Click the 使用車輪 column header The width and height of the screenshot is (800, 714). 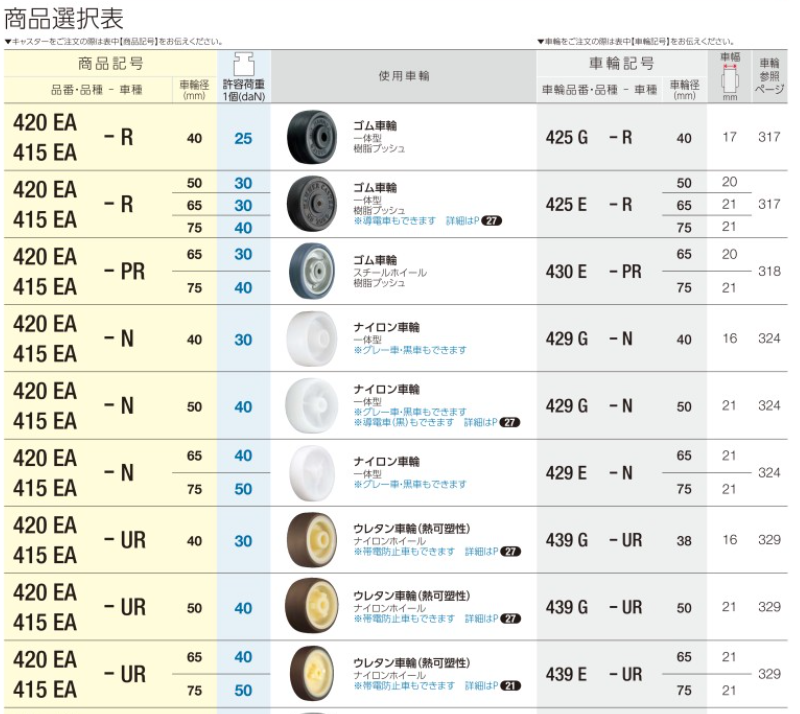pyautogui.click(x=404, y=76)
